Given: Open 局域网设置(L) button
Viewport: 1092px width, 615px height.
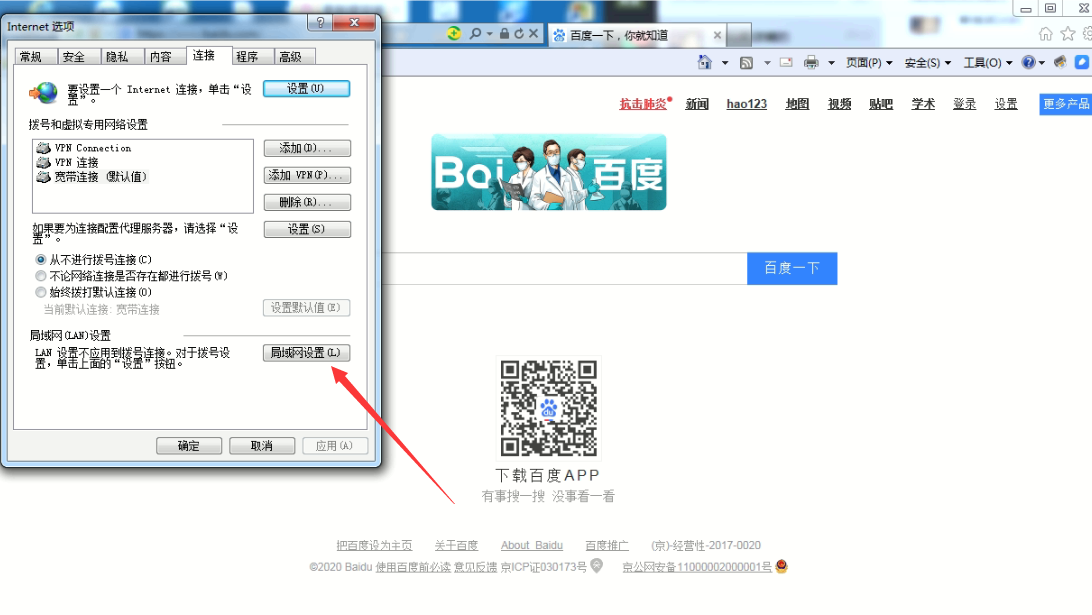Looking at the screenshot, I should (x=306, y=353).
